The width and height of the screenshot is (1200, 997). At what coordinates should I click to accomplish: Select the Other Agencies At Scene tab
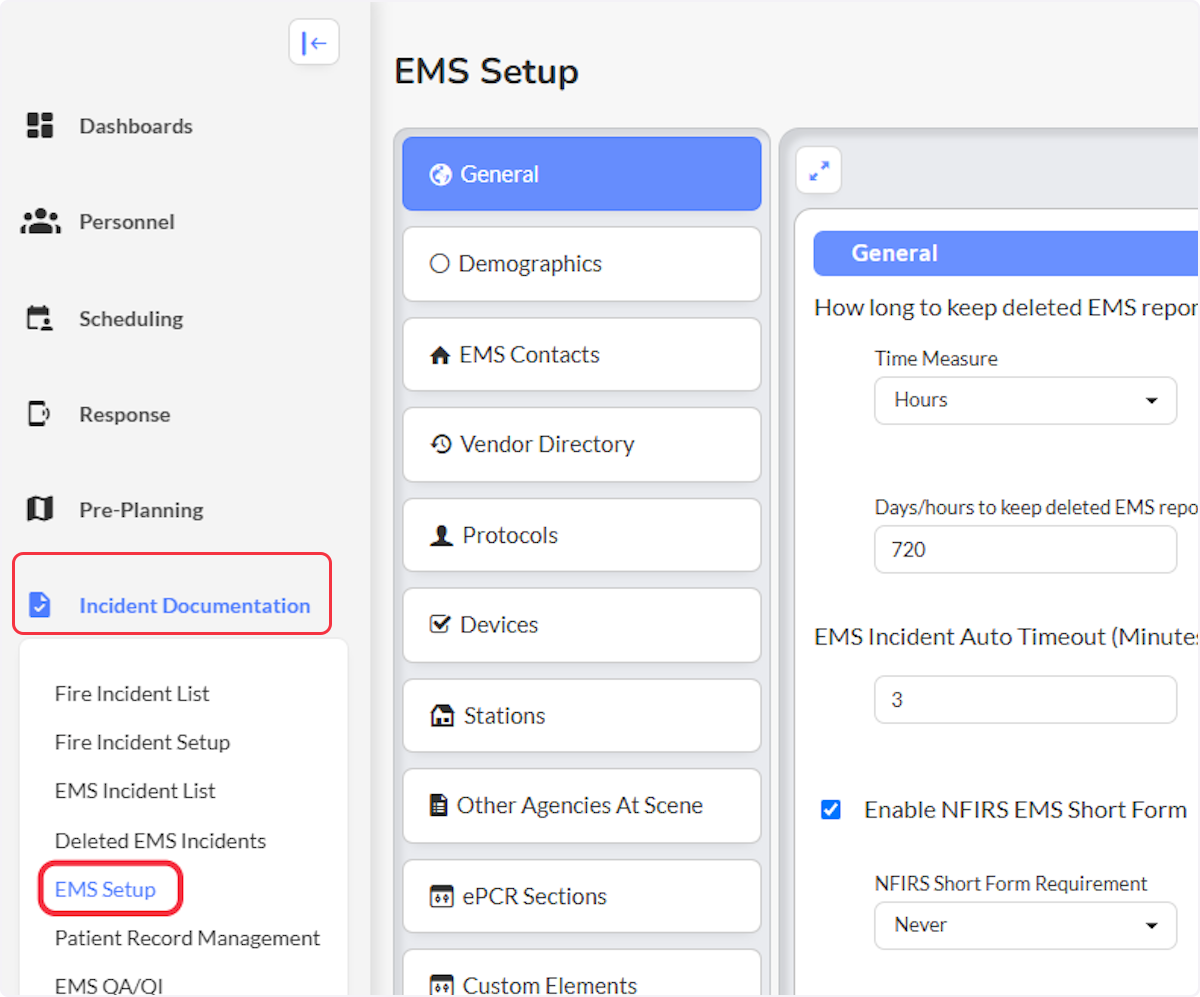pos(582,806)
